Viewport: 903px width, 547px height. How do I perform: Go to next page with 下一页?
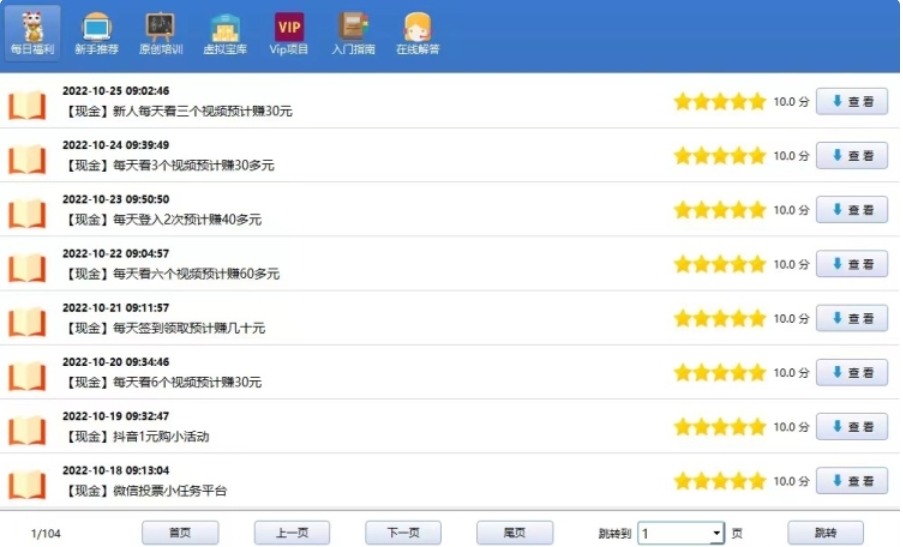pyautogui.click(x=403, y=533)
